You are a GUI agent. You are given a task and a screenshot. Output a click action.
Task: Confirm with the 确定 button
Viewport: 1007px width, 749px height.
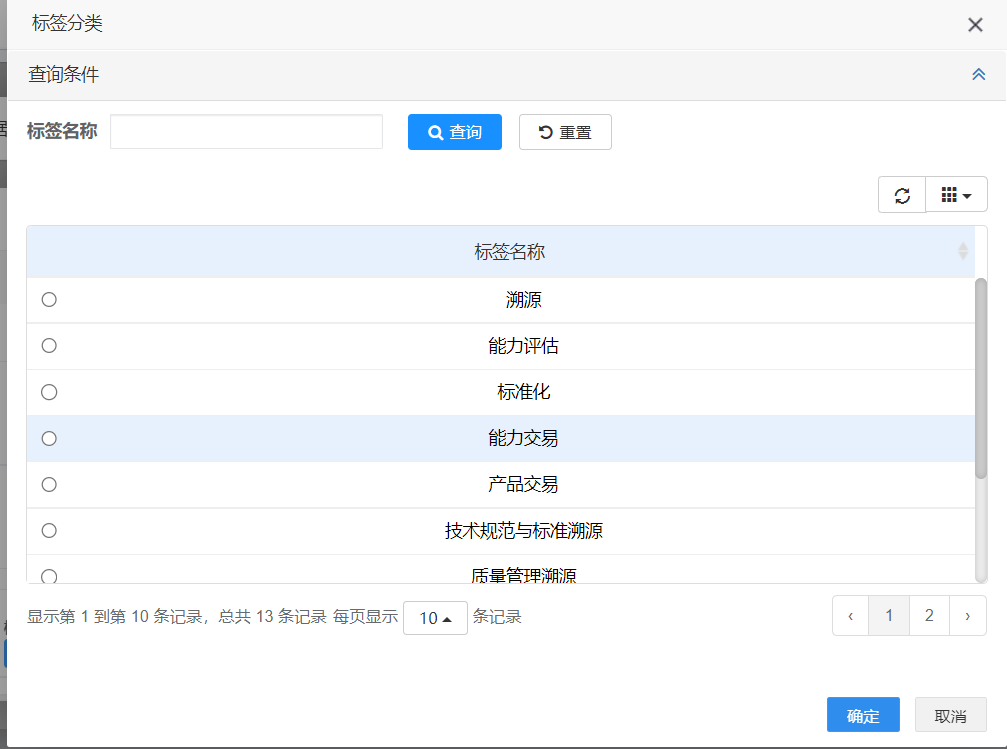(x=863, y=716)
